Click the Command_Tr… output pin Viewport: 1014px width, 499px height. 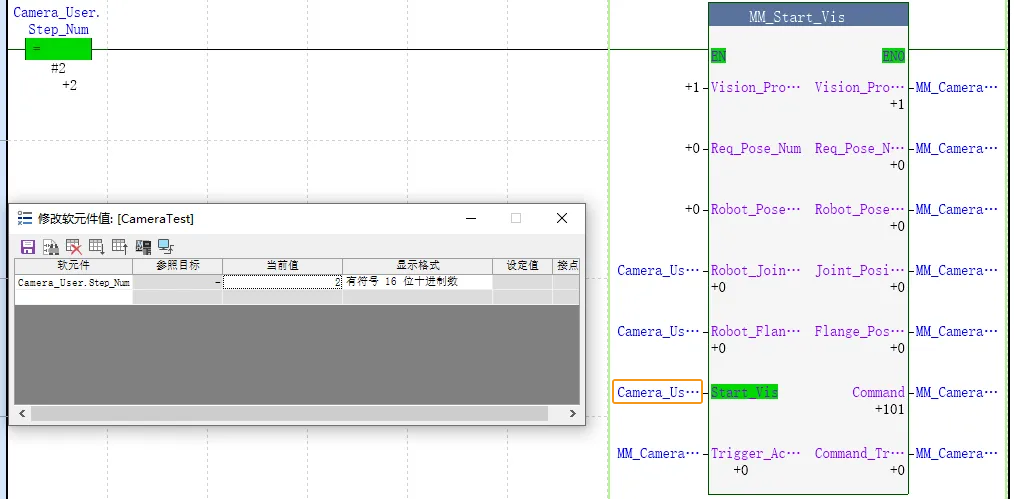(859, 453)
